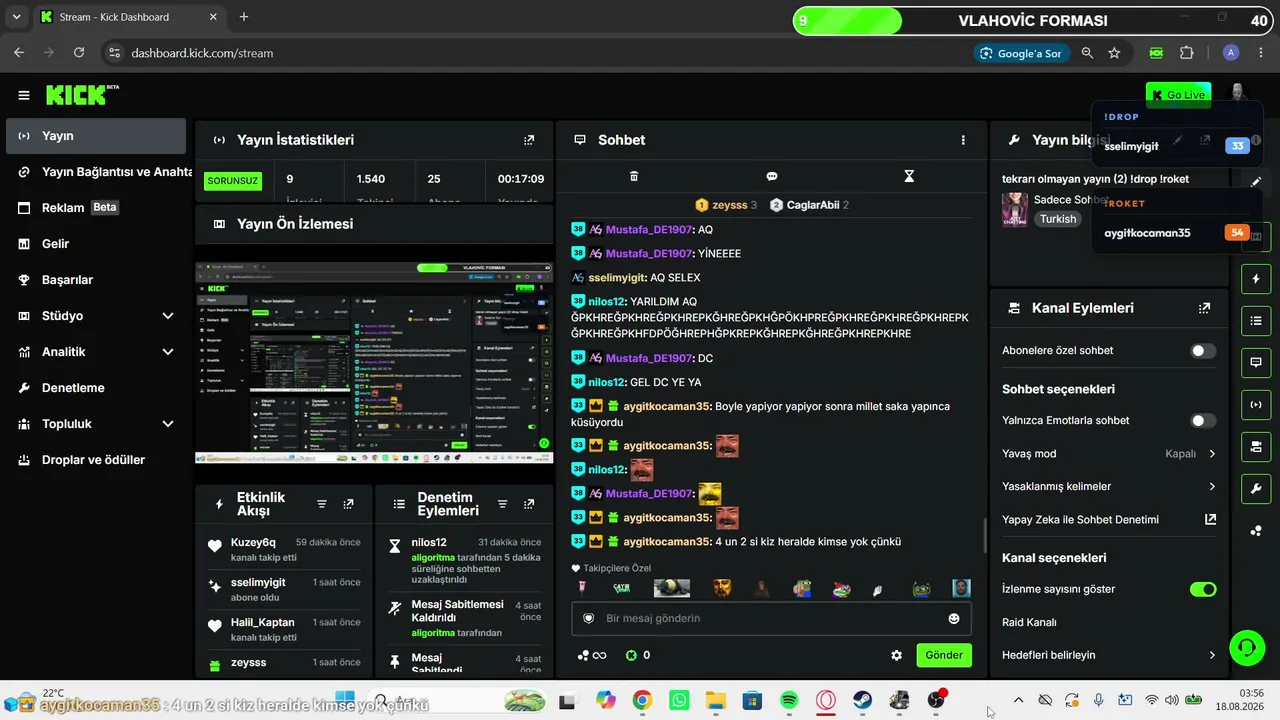This screenshot has height=720, width=1280.
Task: Click the speech bubble icon in Sohbet toolbar
Action: tap(772, 176)
